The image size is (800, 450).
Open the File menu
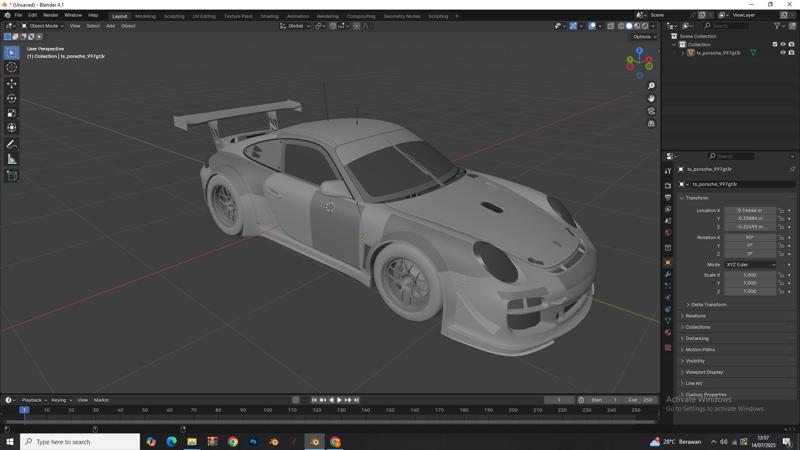click(18, 15)
